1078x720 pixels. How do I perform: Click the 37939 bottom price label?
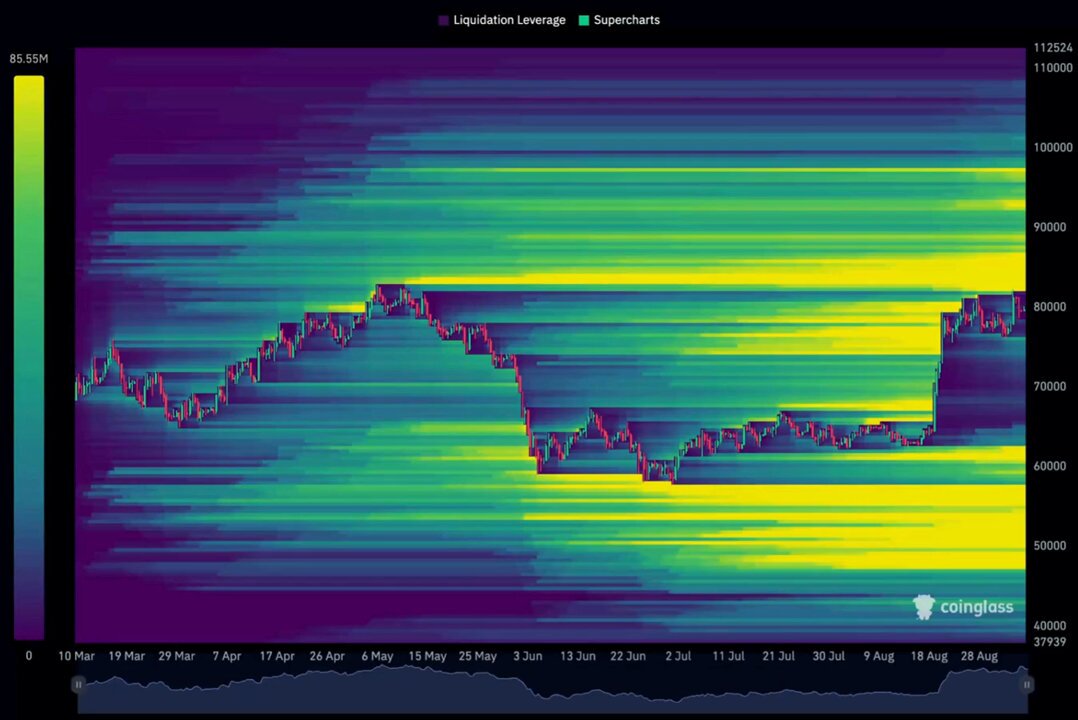click(1050, 642)
